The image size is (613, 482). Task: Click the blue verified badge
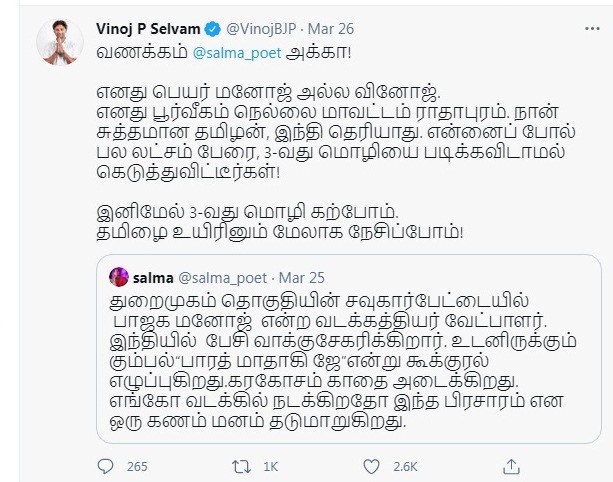[x=213, y=29]
